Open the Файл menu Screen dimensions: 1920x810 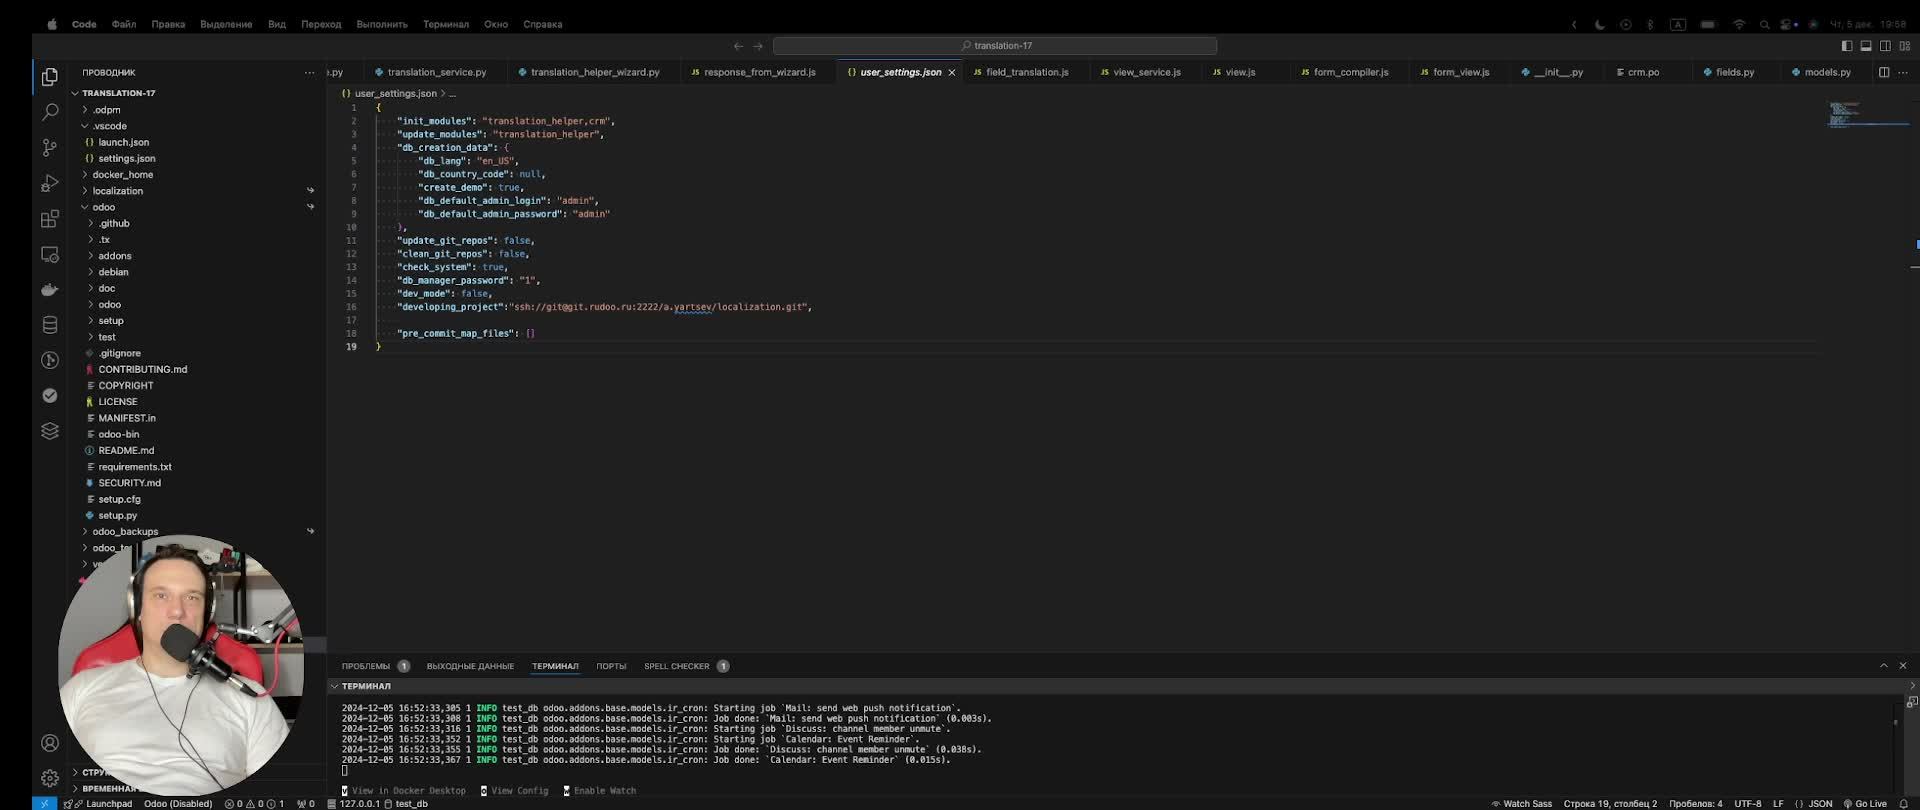click(x=124, y=24)
